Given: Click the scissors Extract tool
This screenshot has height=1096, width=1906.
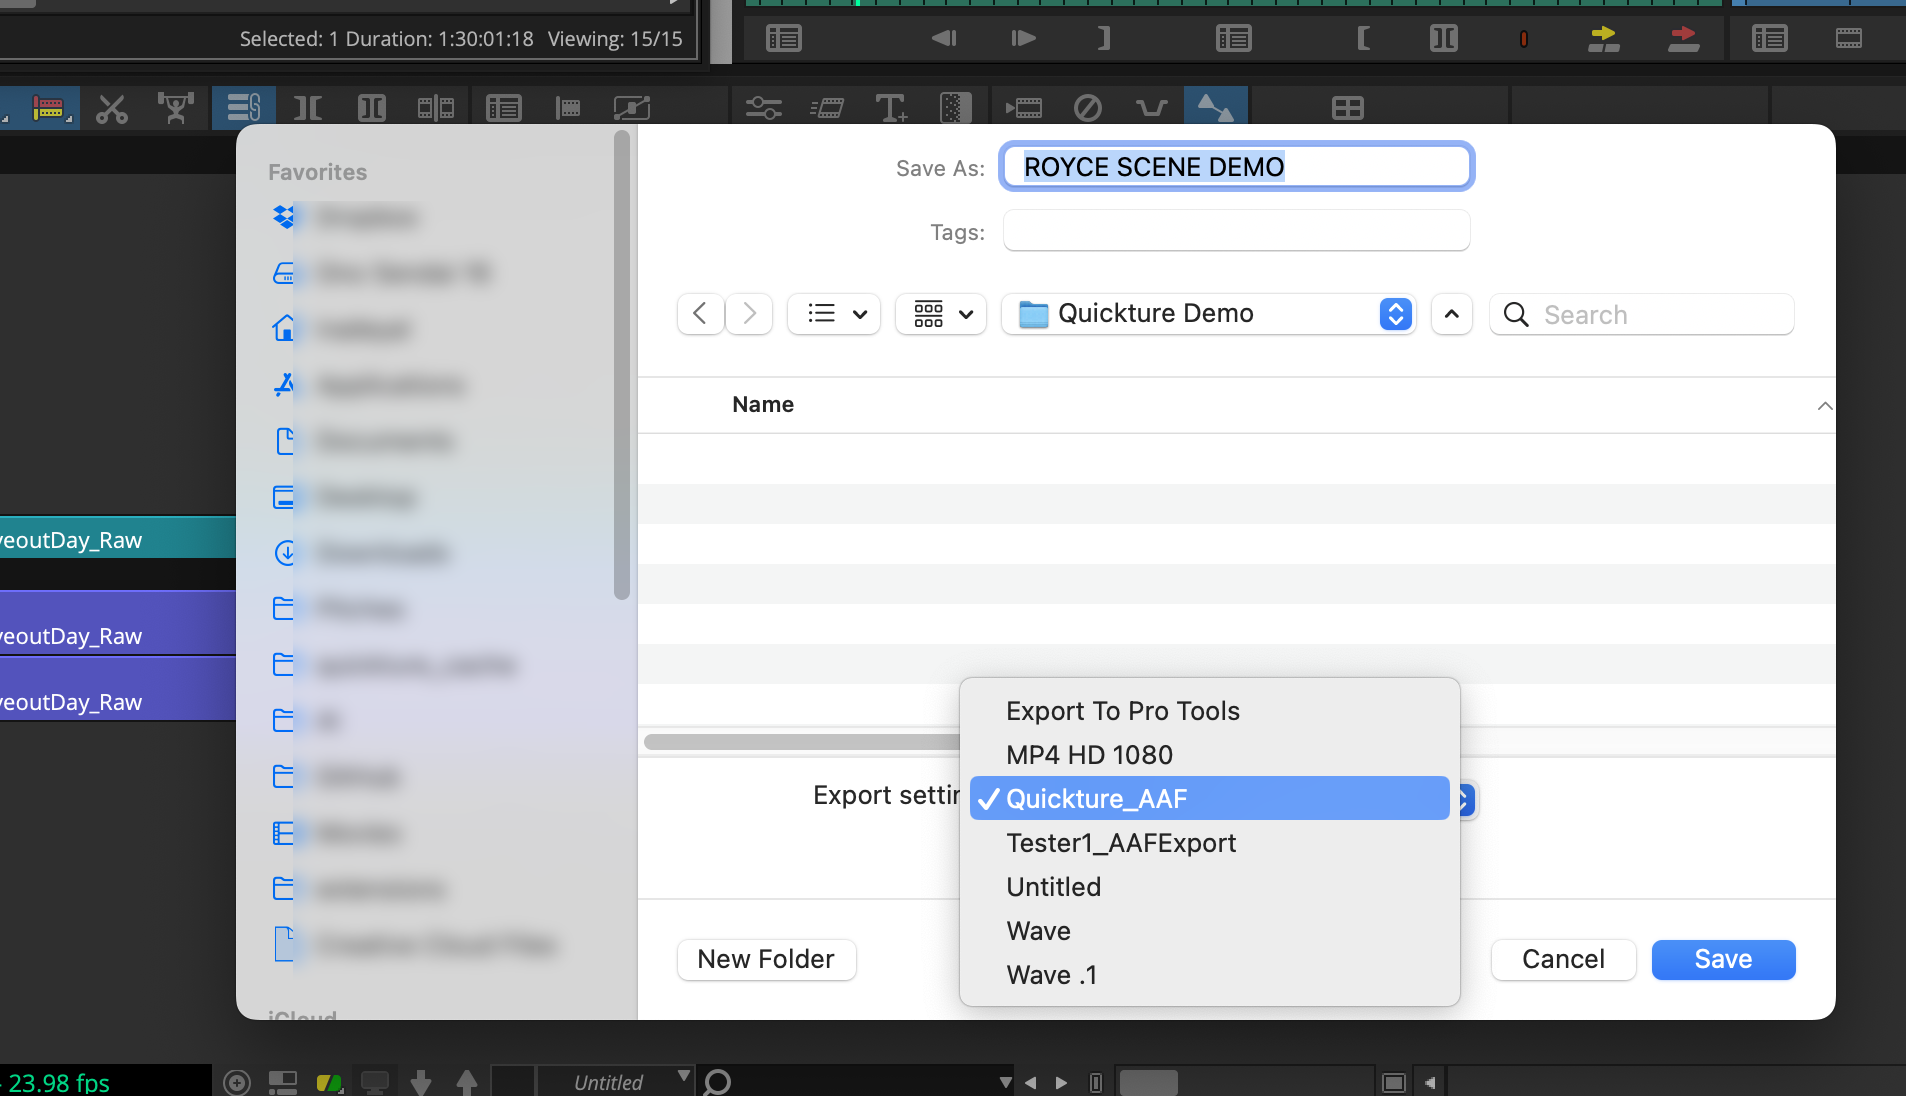Looking at the screenshot, I should (112, 108).
